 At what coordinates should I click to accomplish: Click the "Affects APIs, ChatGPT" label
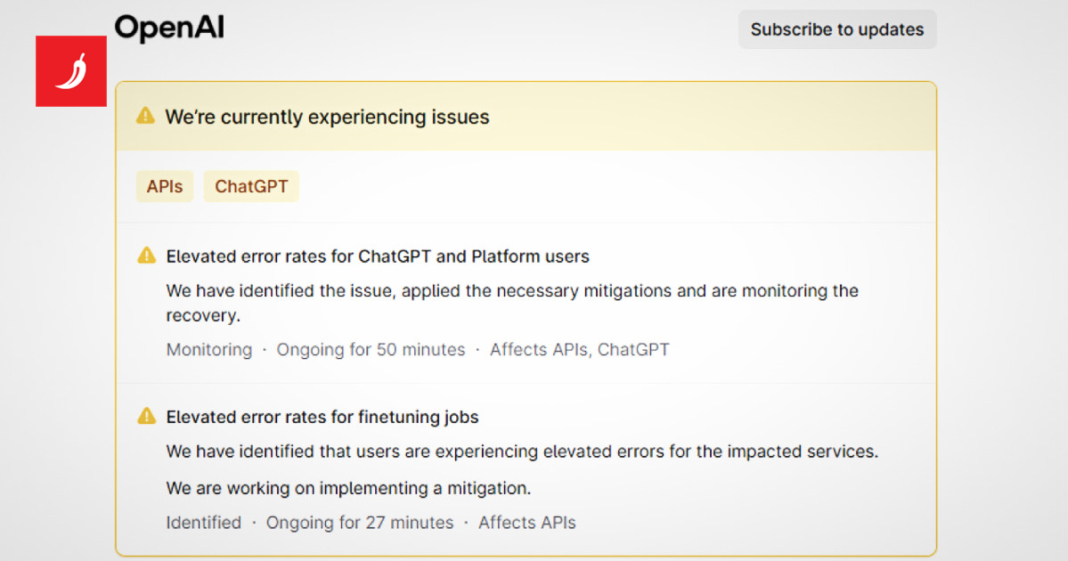(579, 350)
